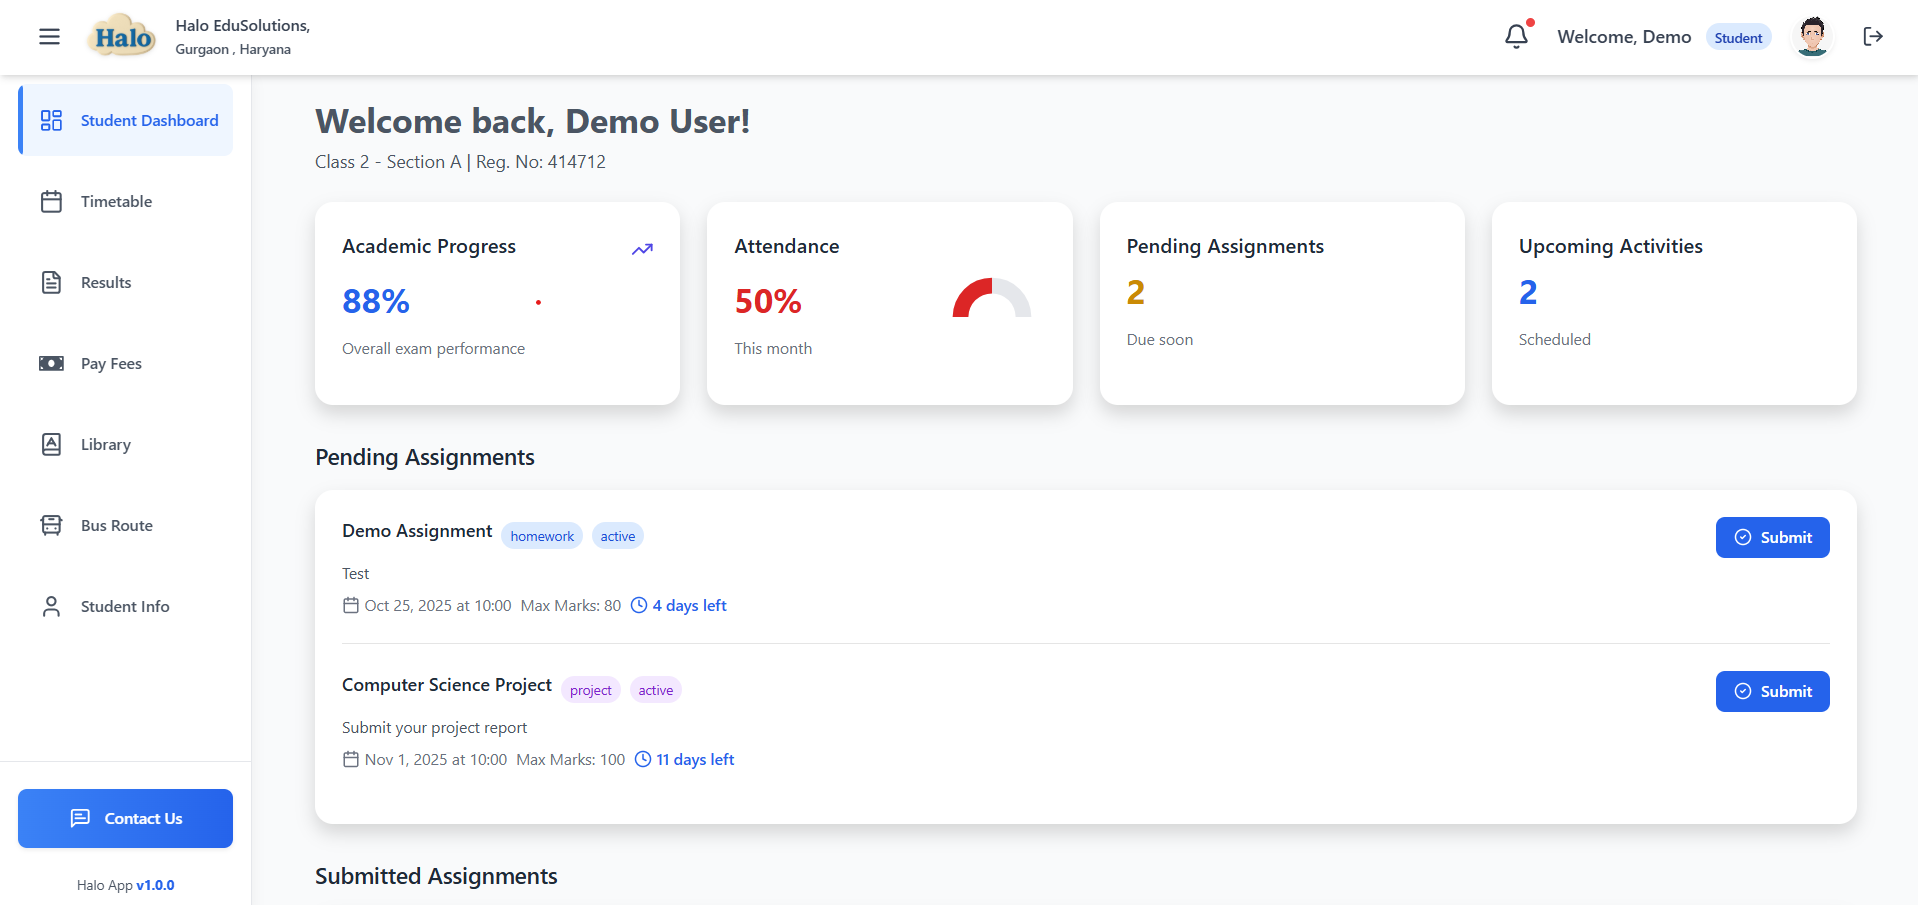Switch to the Results section
This screenshot has width=1918, height=905.
[106, 282]
